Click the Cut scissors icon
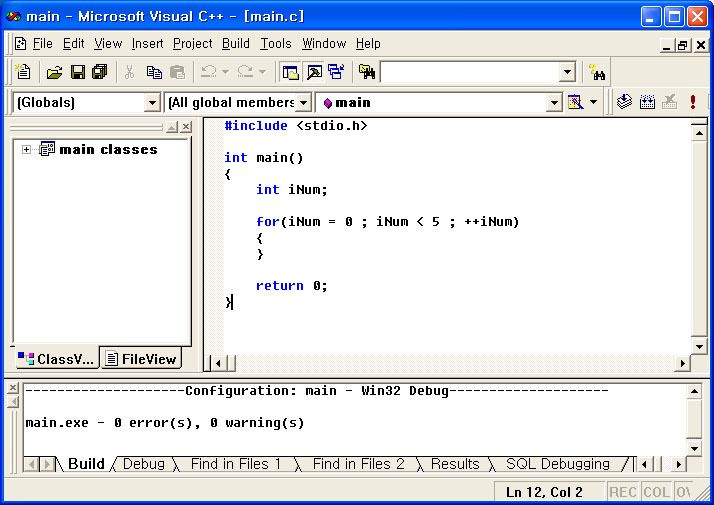The image size is (714, 505). click(129, 72)
